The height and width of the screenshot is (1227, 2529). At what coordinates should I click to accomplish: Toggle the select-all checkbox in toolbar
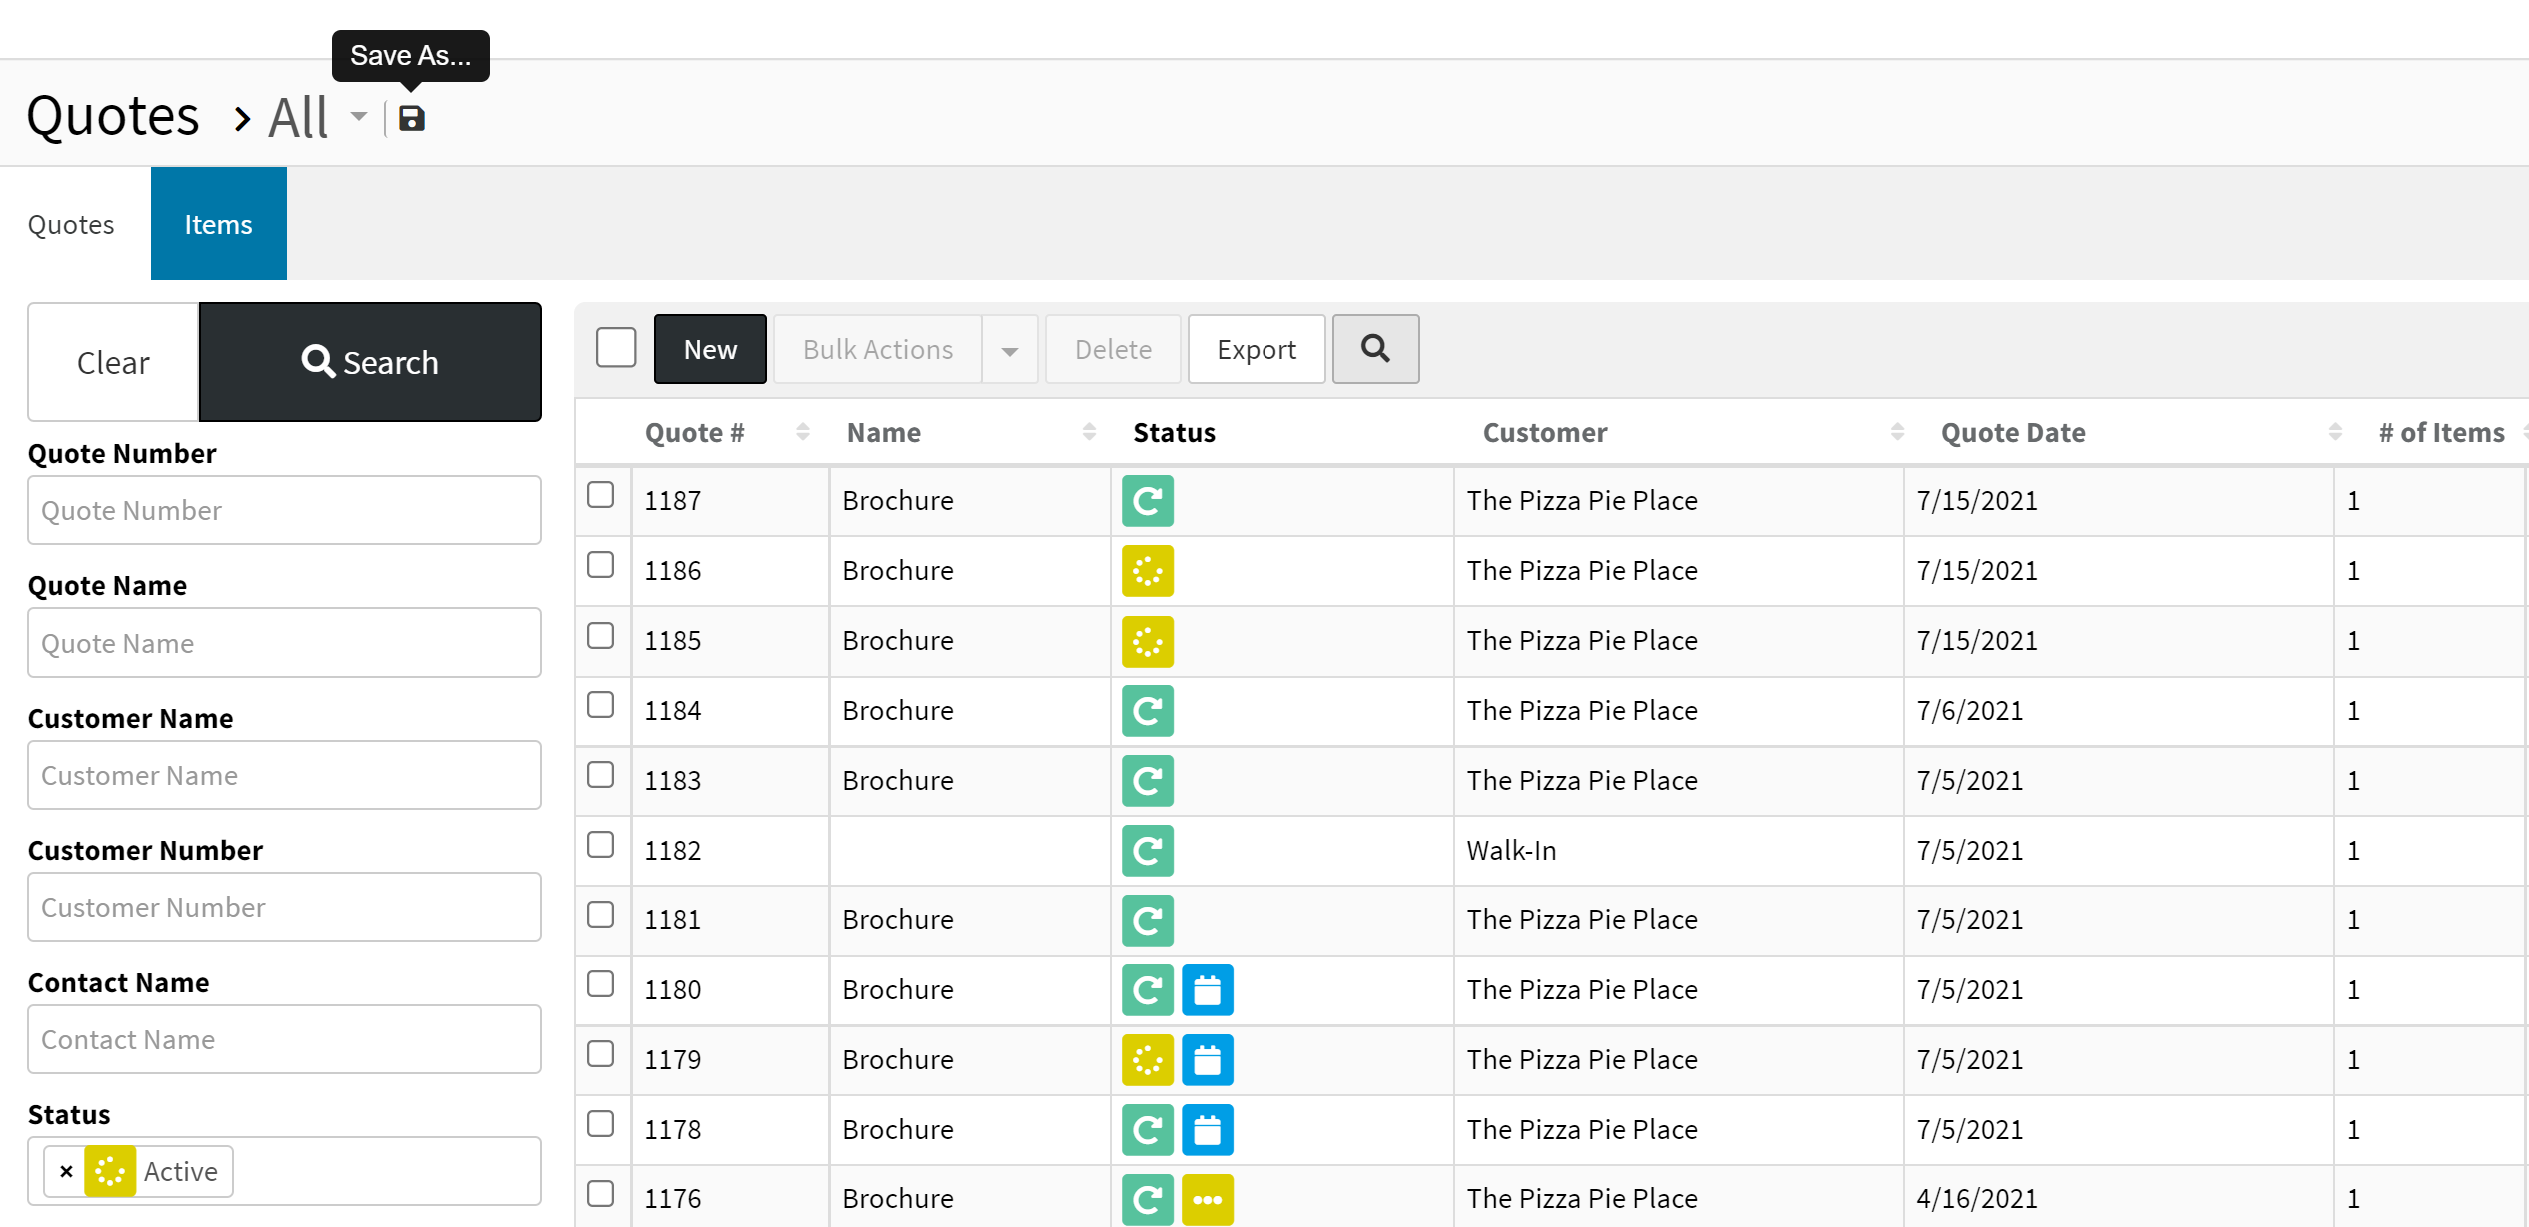click(616, 348)
